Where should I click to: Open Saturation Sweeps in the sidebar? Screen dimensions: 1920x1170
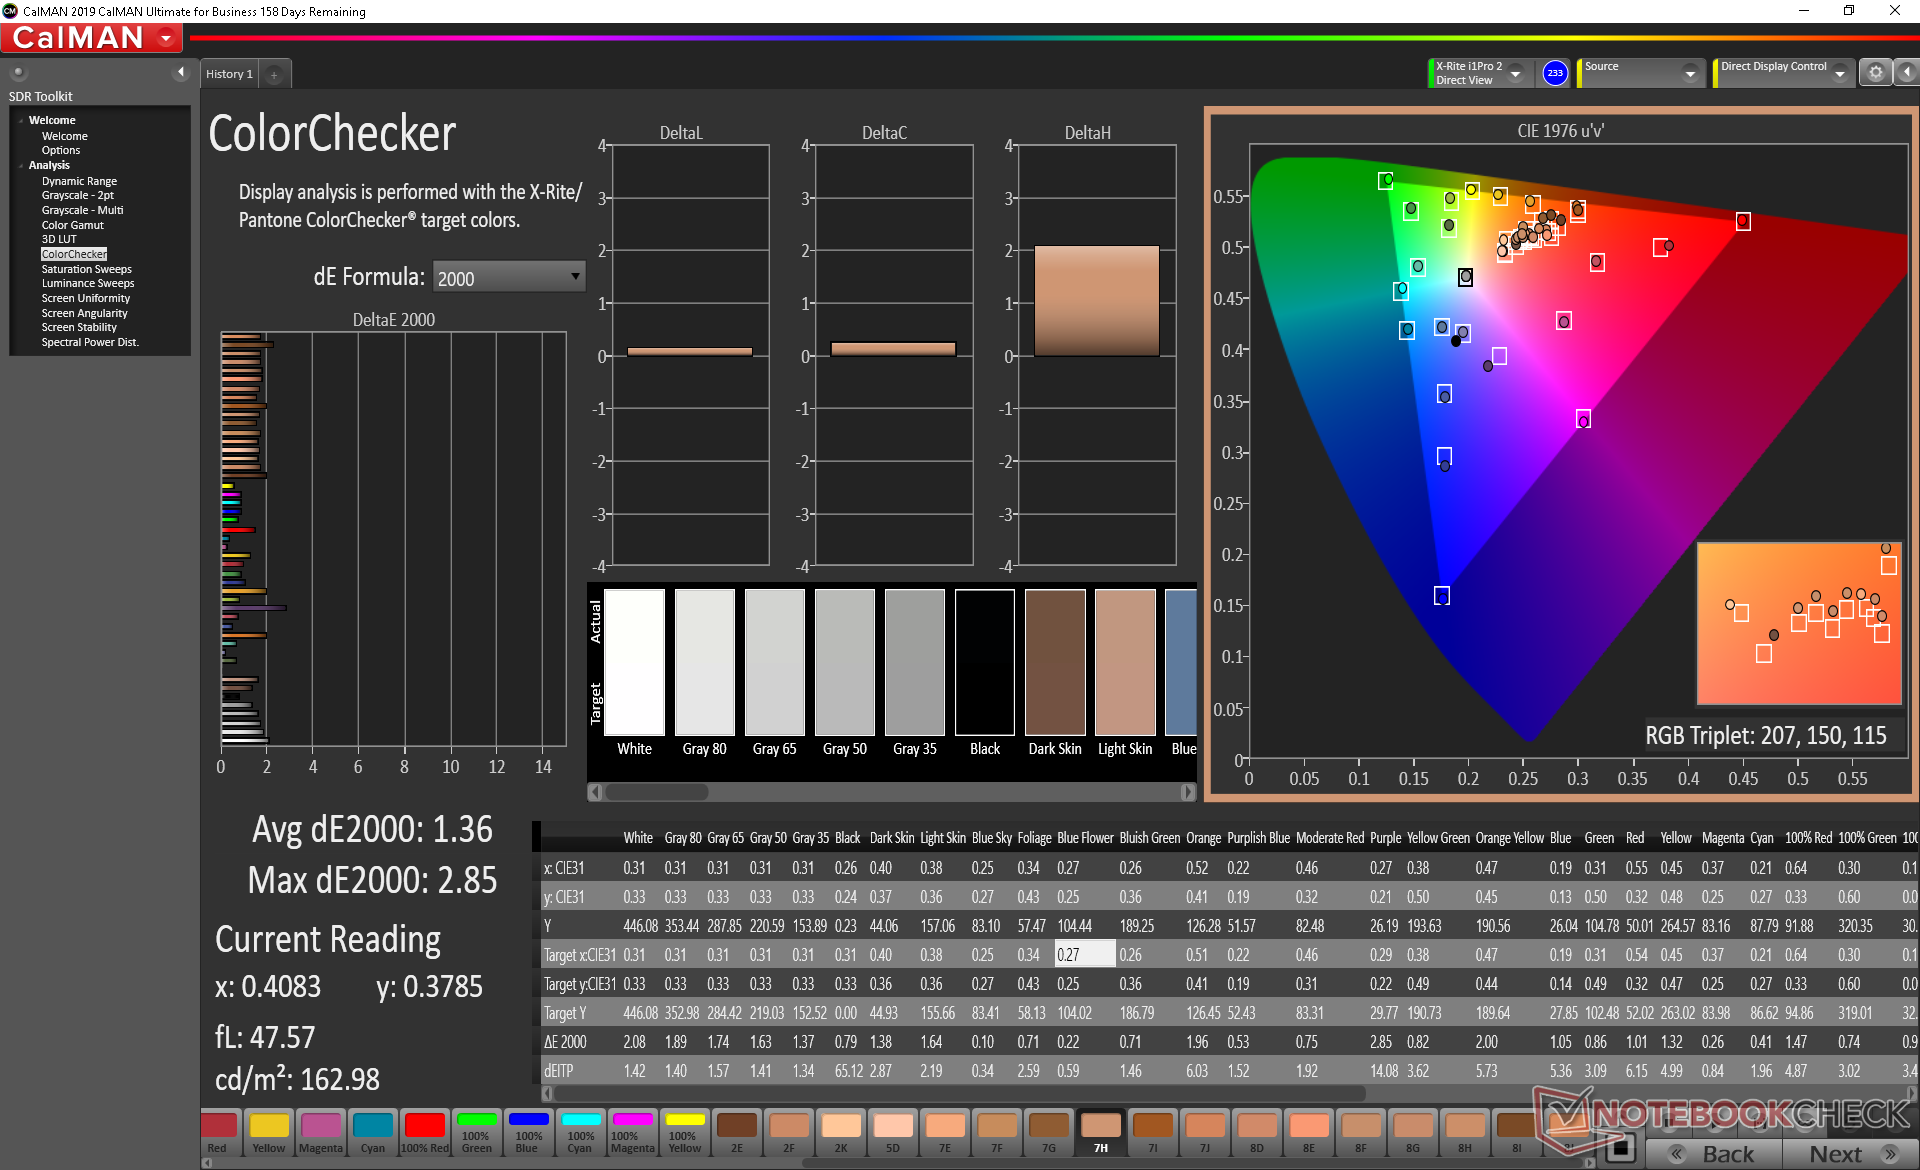pos(86,269)
